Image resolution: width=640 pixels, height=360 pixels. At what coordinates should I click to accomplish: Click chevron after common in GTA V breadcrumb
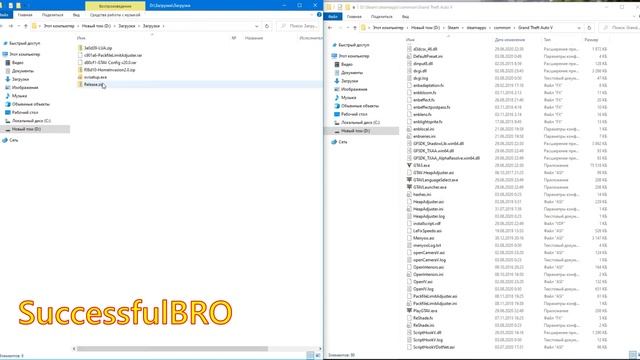[514, 28]
